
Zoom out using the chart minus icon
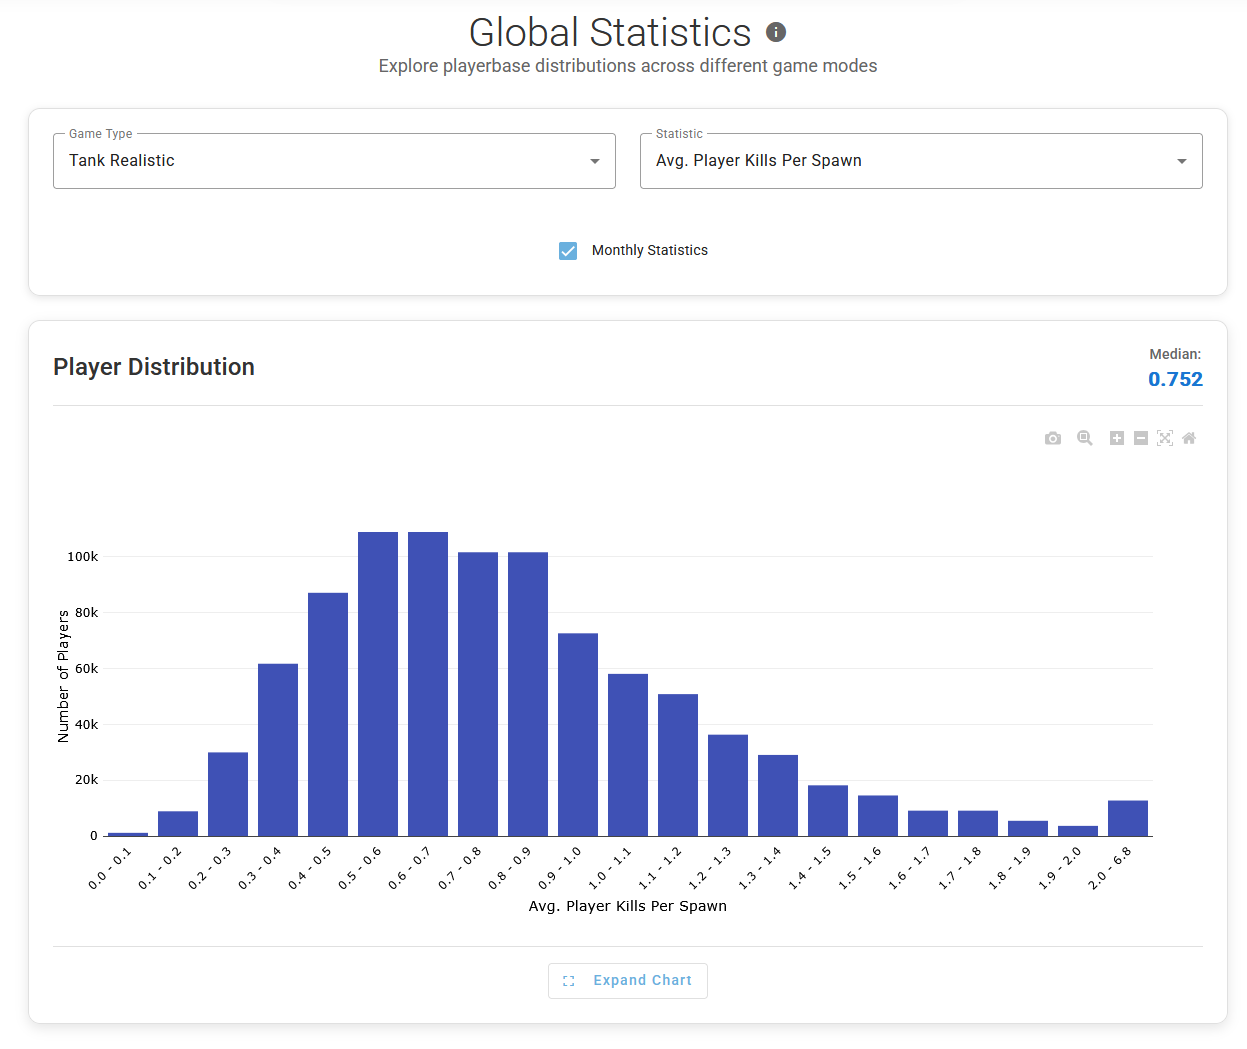point(1141,438)
